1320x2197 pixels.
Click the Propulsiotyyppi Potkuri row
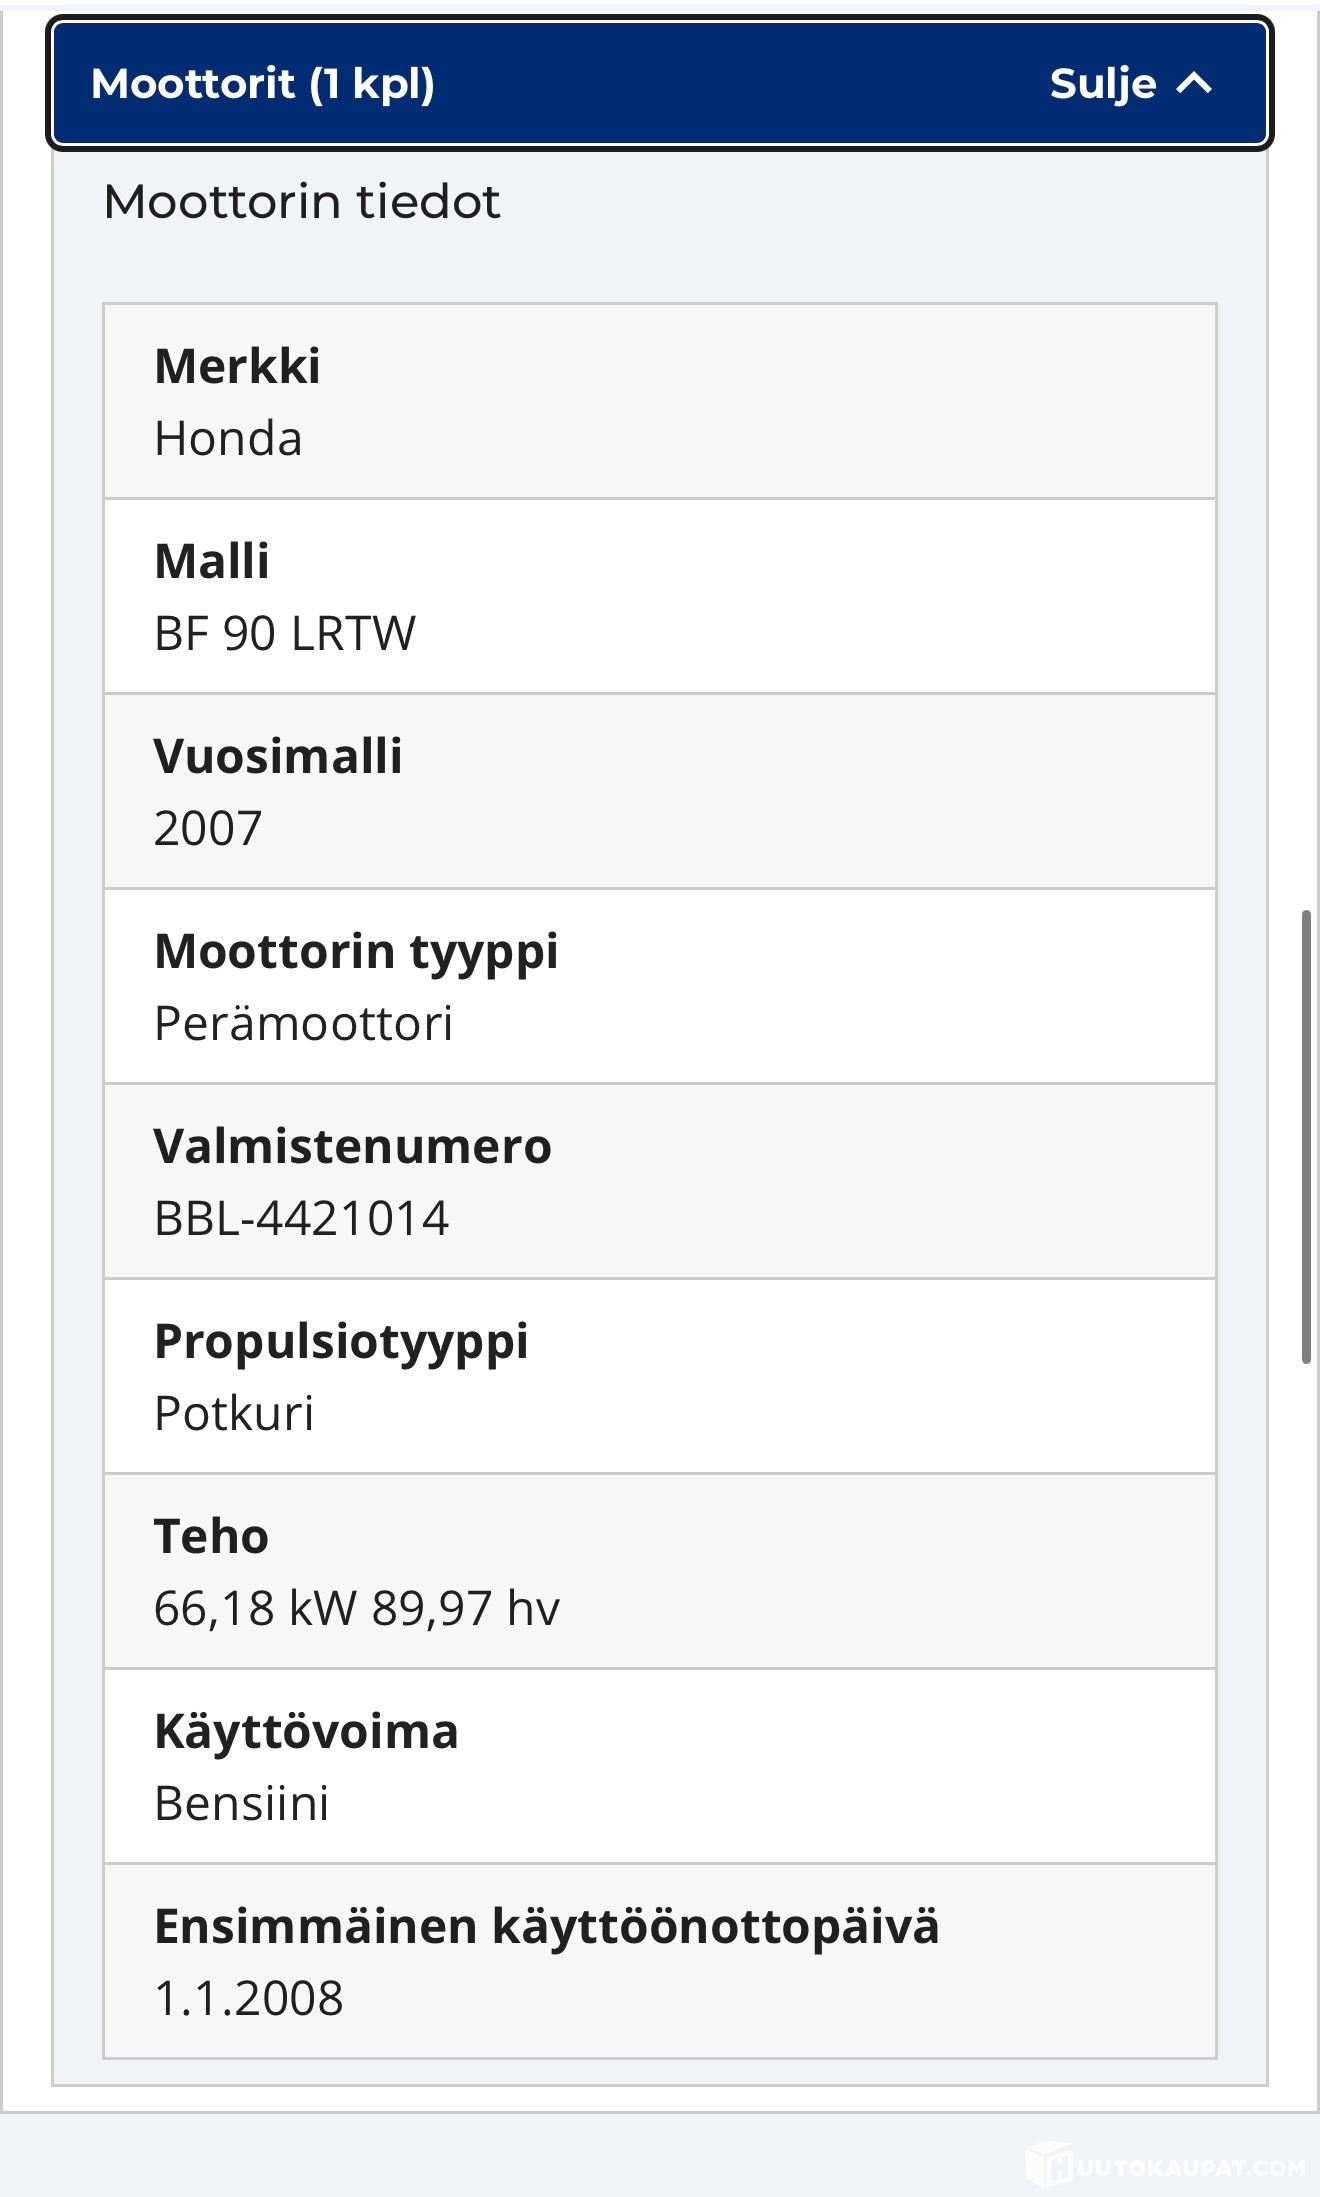pyautogui.click(x=660, y=1376)
